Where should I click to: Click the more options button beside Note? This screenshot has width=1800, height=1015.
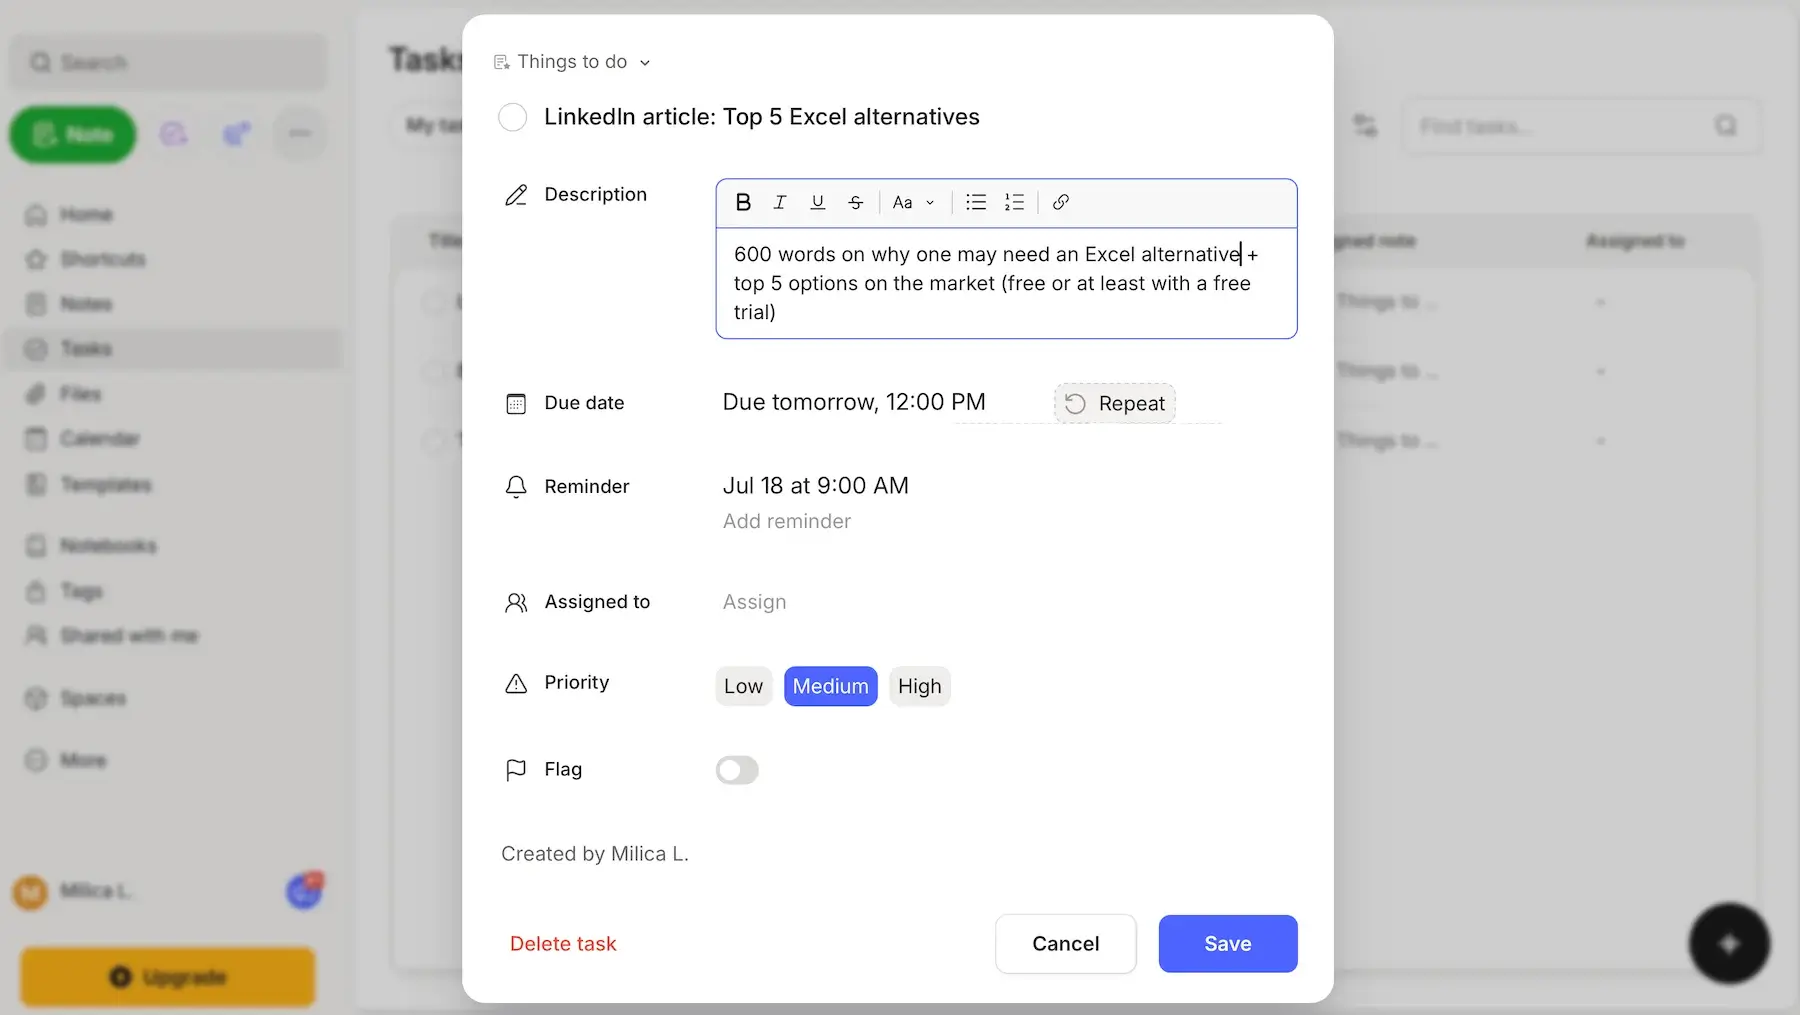click(300, 133)
